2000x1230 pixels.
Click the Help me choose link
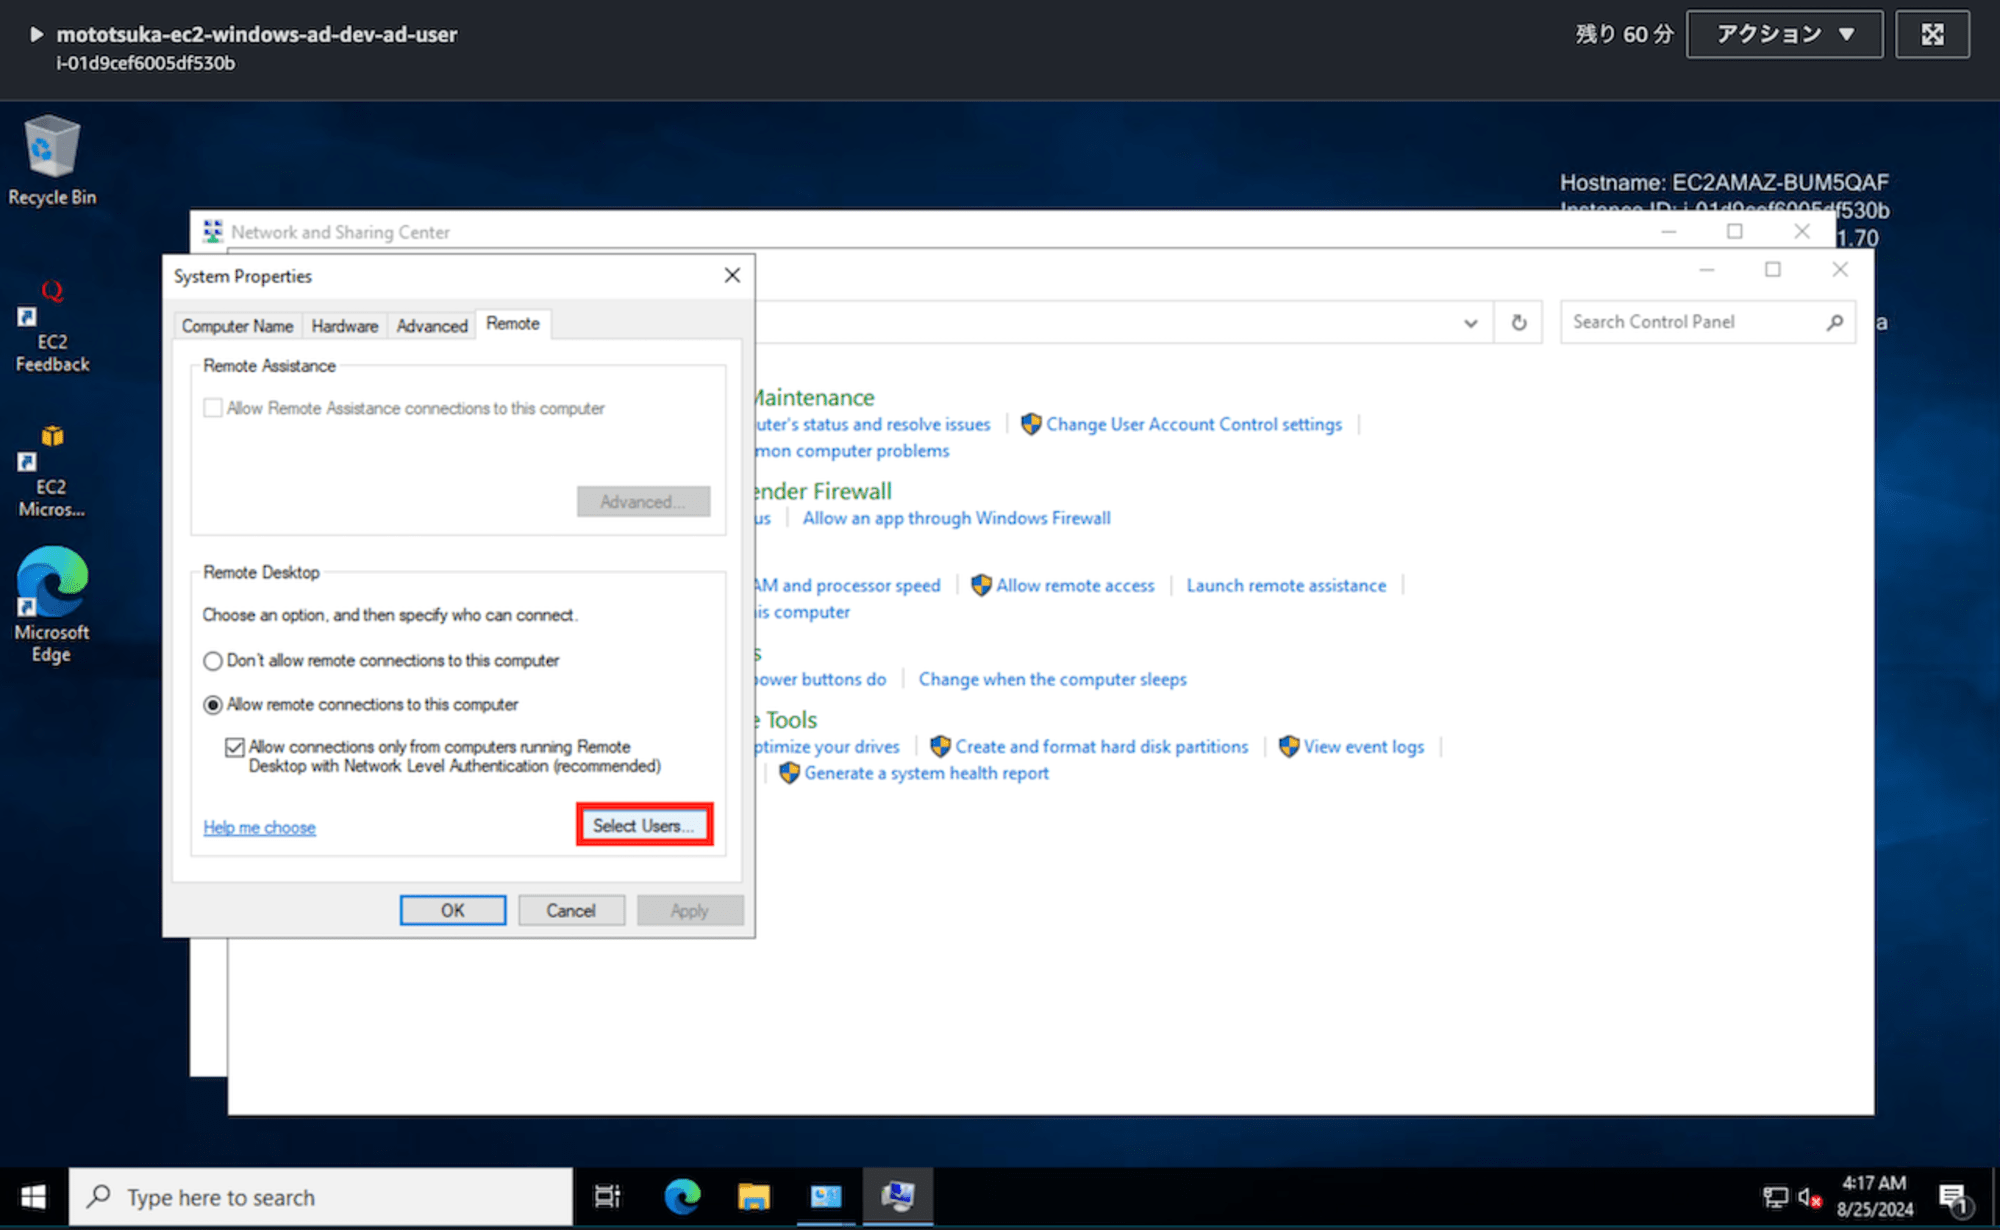pos(260,827)
